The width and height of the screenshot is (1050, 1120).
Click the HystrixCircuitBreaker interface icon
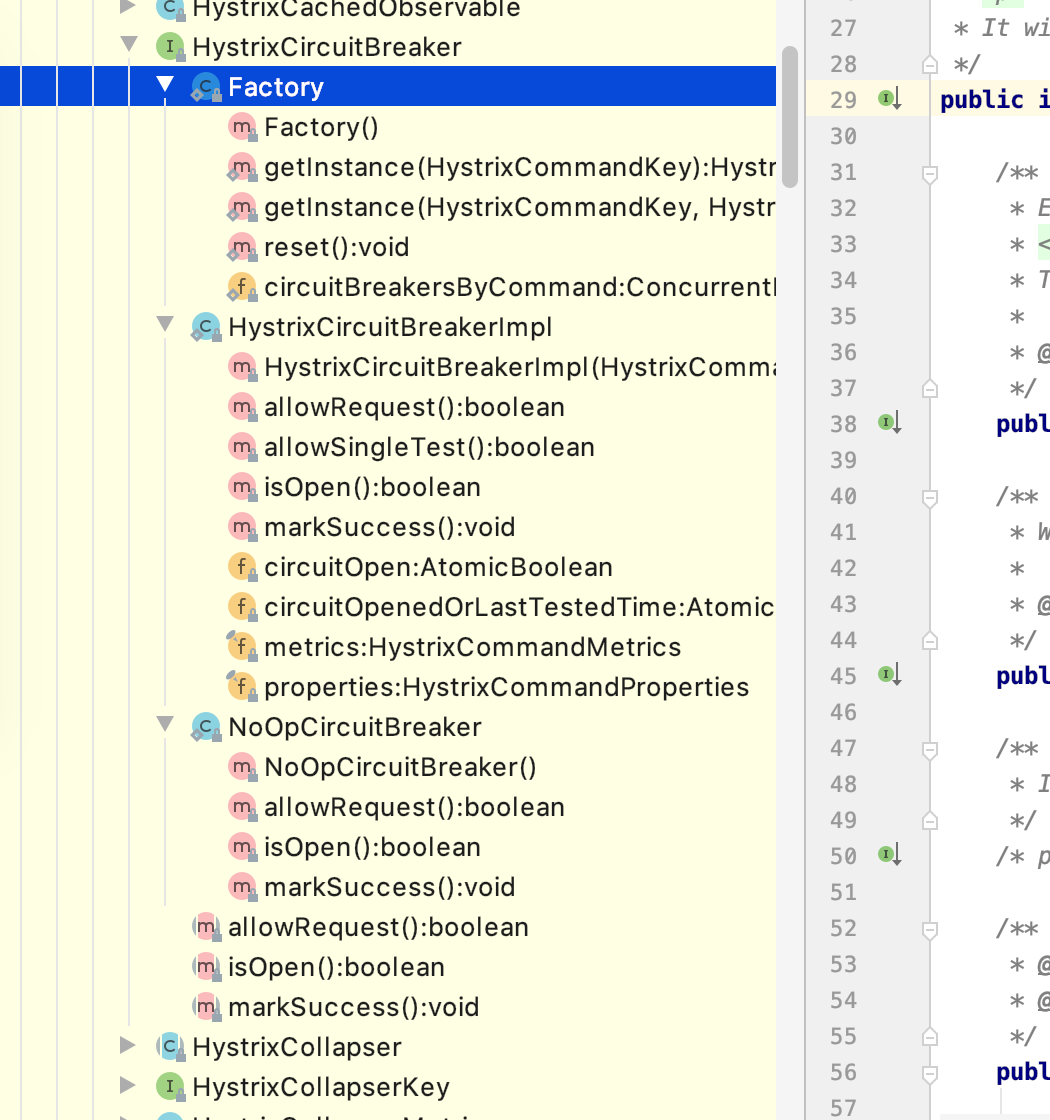pyautogui.click(x=170, y=47)
